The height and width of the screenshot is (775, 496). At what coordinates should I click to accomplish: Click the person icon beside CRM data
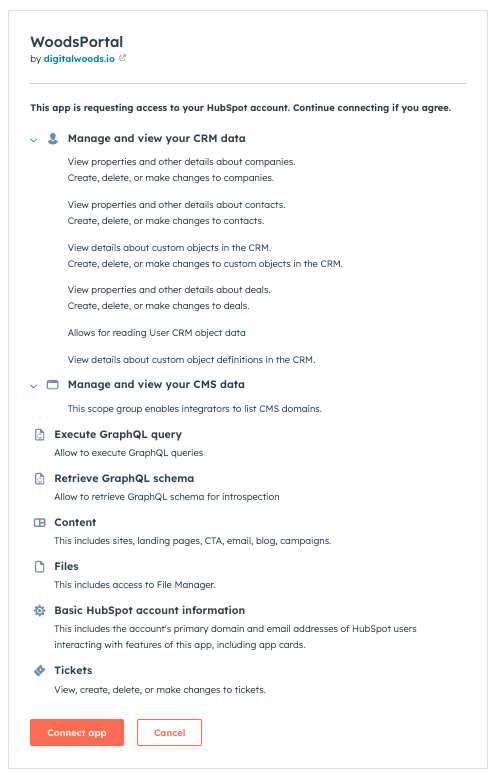(53, 138)
